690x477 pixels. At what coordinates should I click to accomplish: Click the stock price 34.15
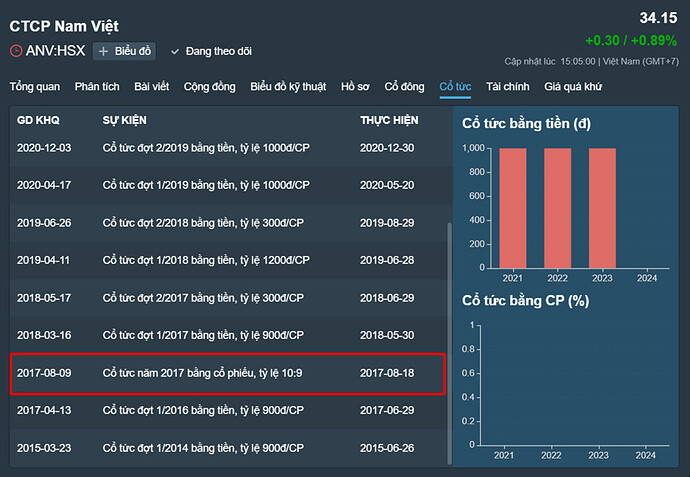point(658,18)
